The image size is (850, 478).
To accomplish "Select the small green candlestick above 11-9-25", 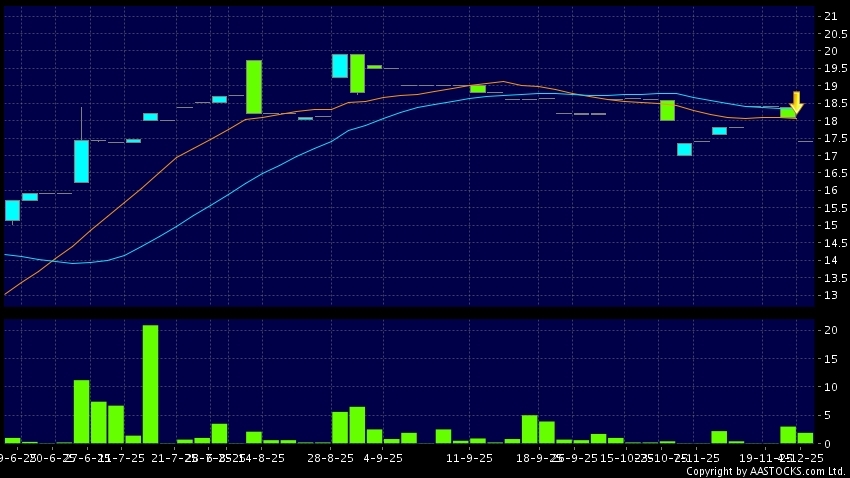I will click(x=478, y=89).
